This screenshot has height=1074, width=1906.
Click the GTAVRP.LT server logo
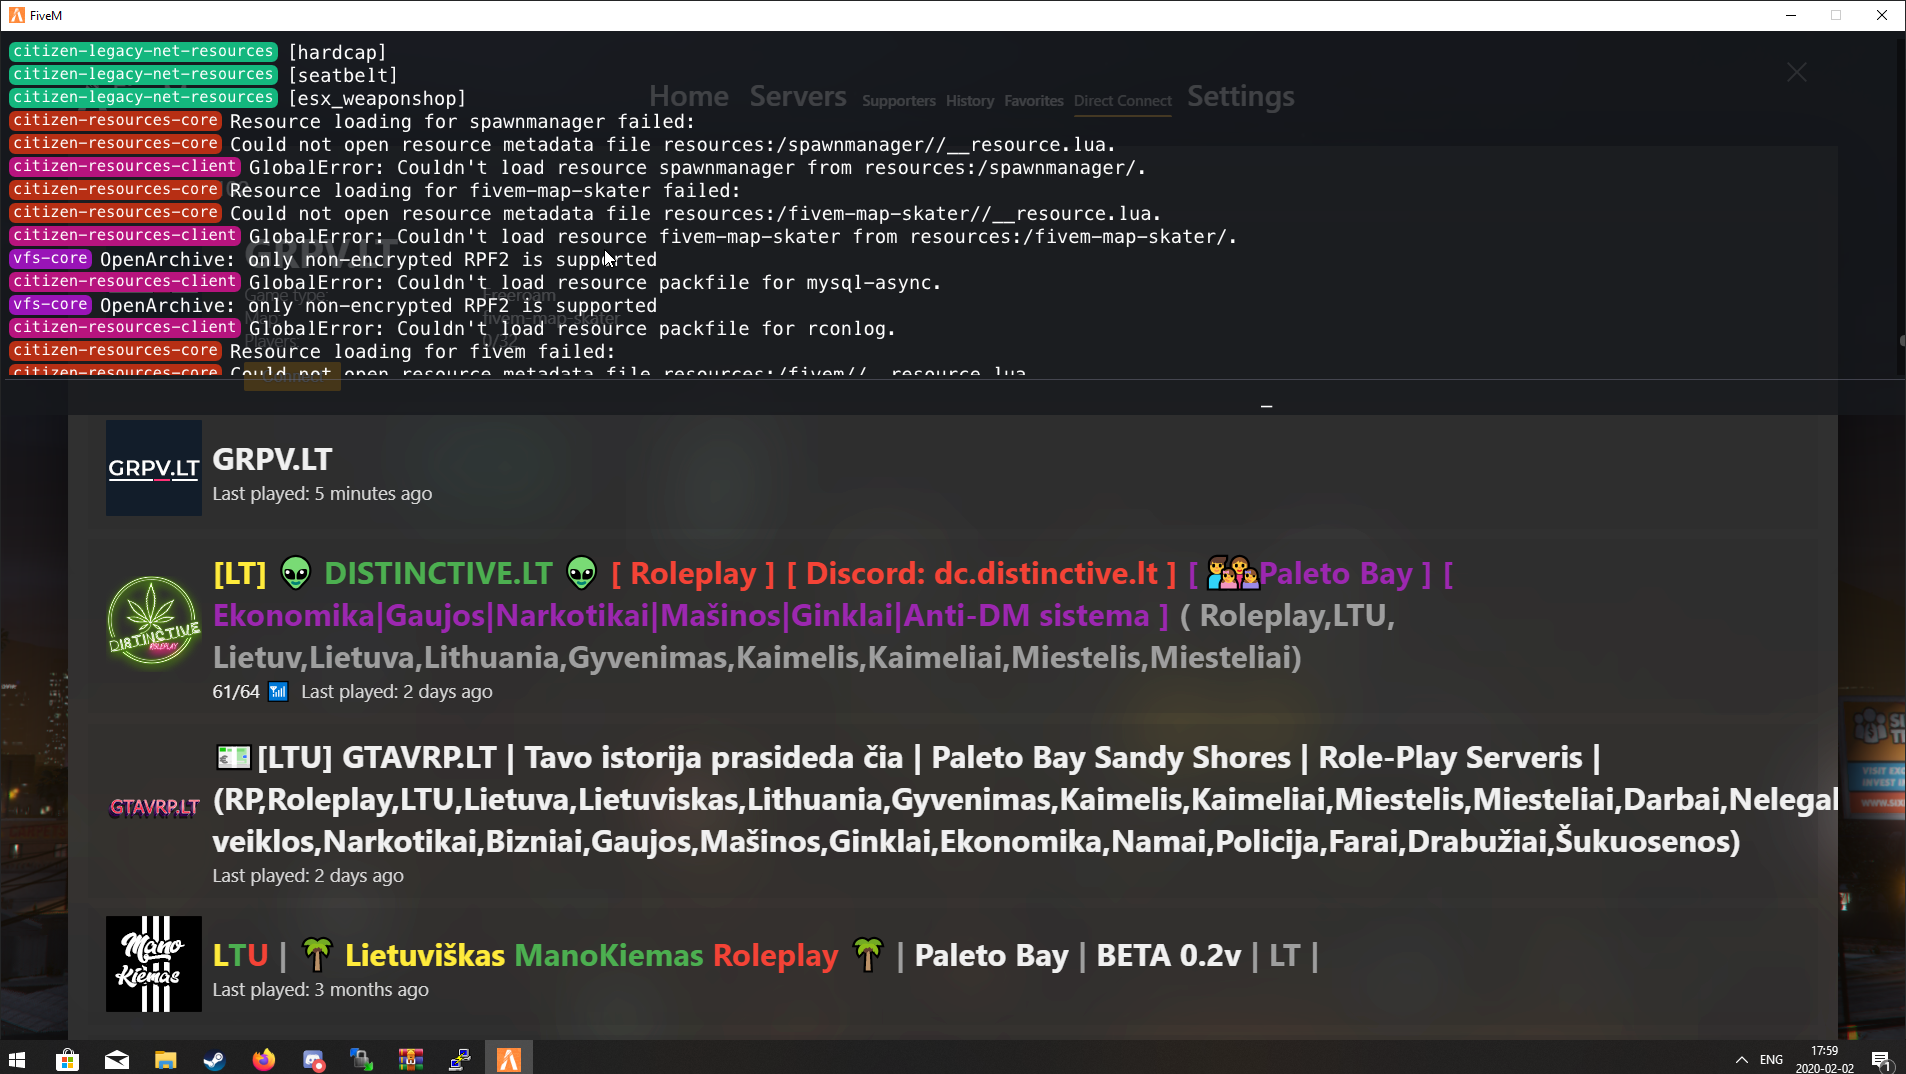pyautogui.click(x=153, y=806)
